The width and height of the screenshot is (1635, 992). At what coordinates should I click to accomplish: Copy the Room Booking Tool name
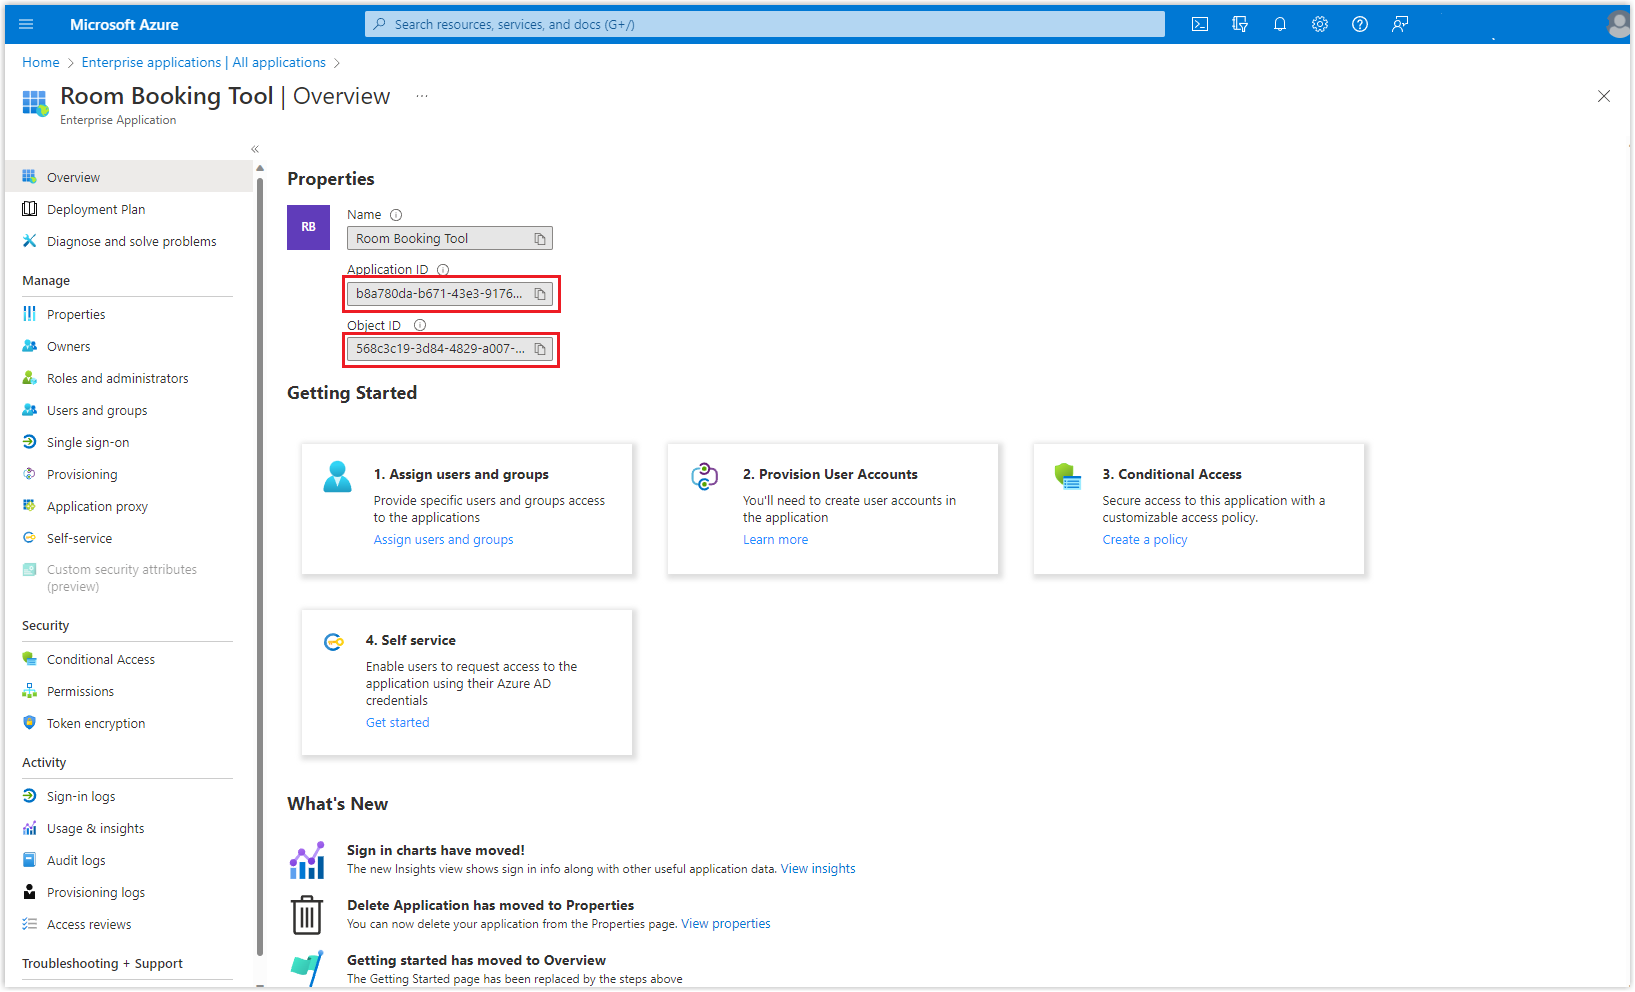point(539,238)
